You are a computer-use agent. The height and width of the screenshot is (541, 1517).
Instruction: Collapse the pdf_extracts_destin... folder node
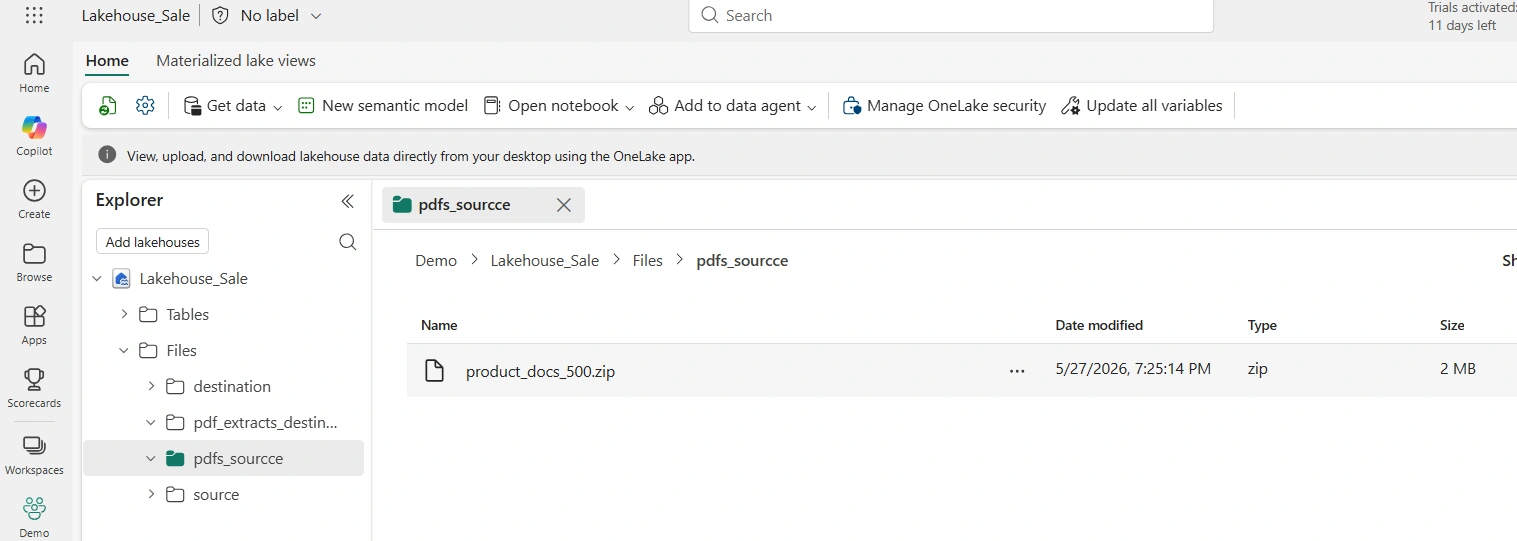tap(151, 423)
